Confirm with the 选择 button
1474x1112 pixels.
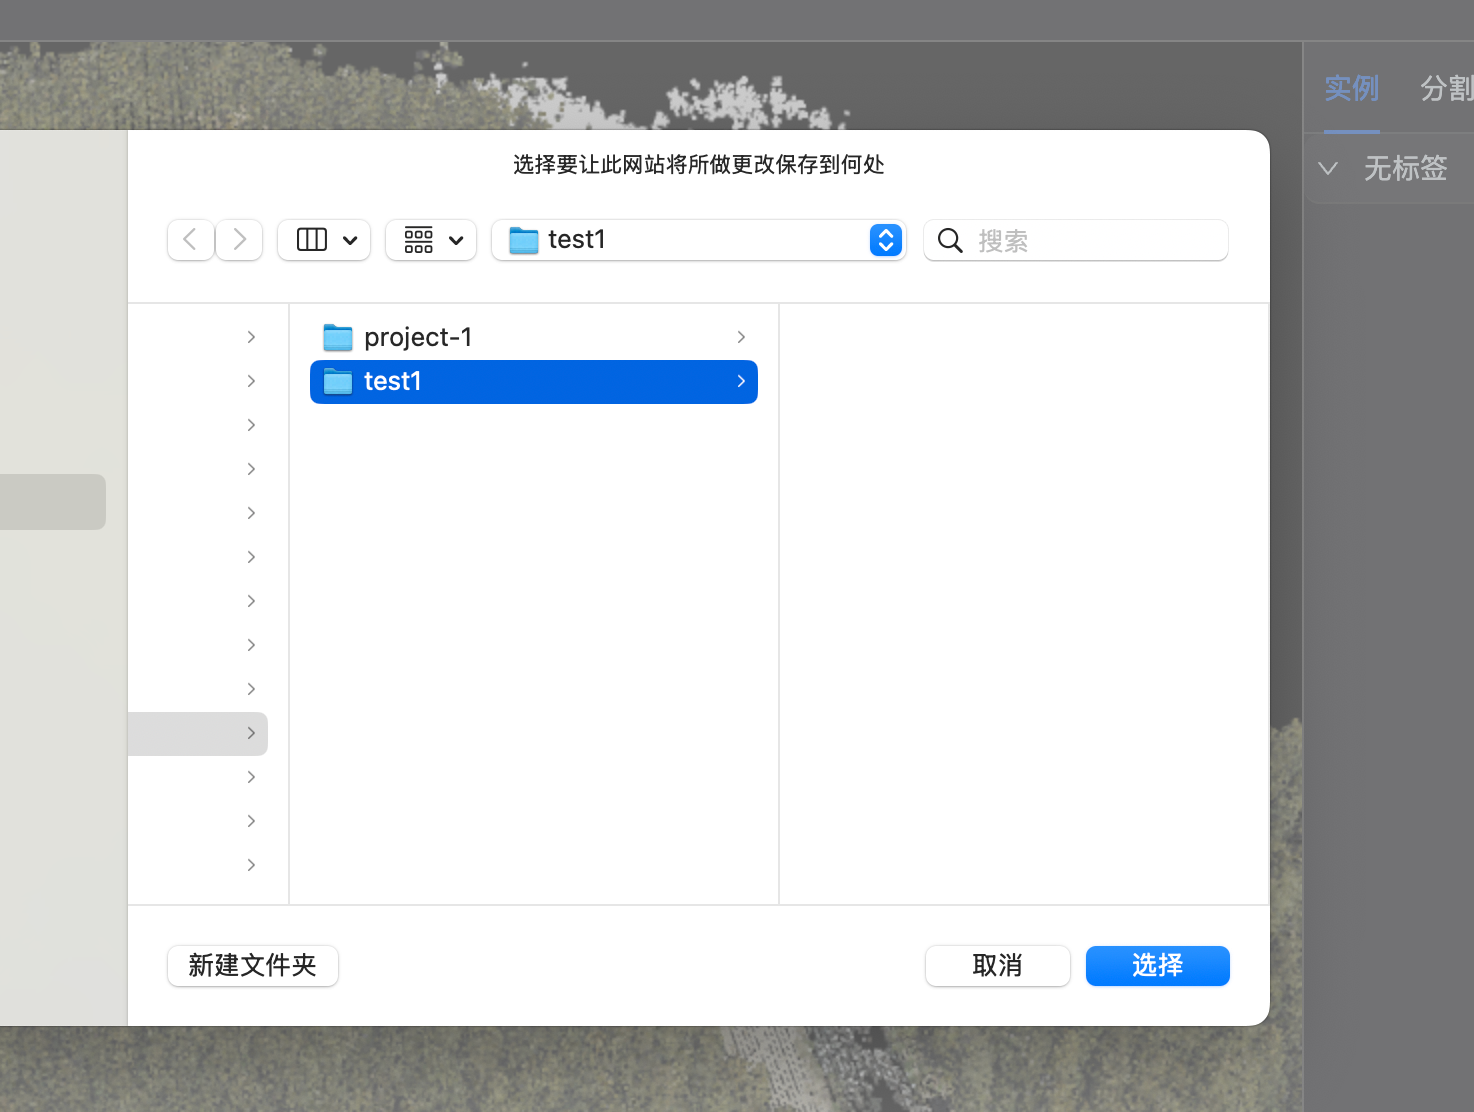1157,965
